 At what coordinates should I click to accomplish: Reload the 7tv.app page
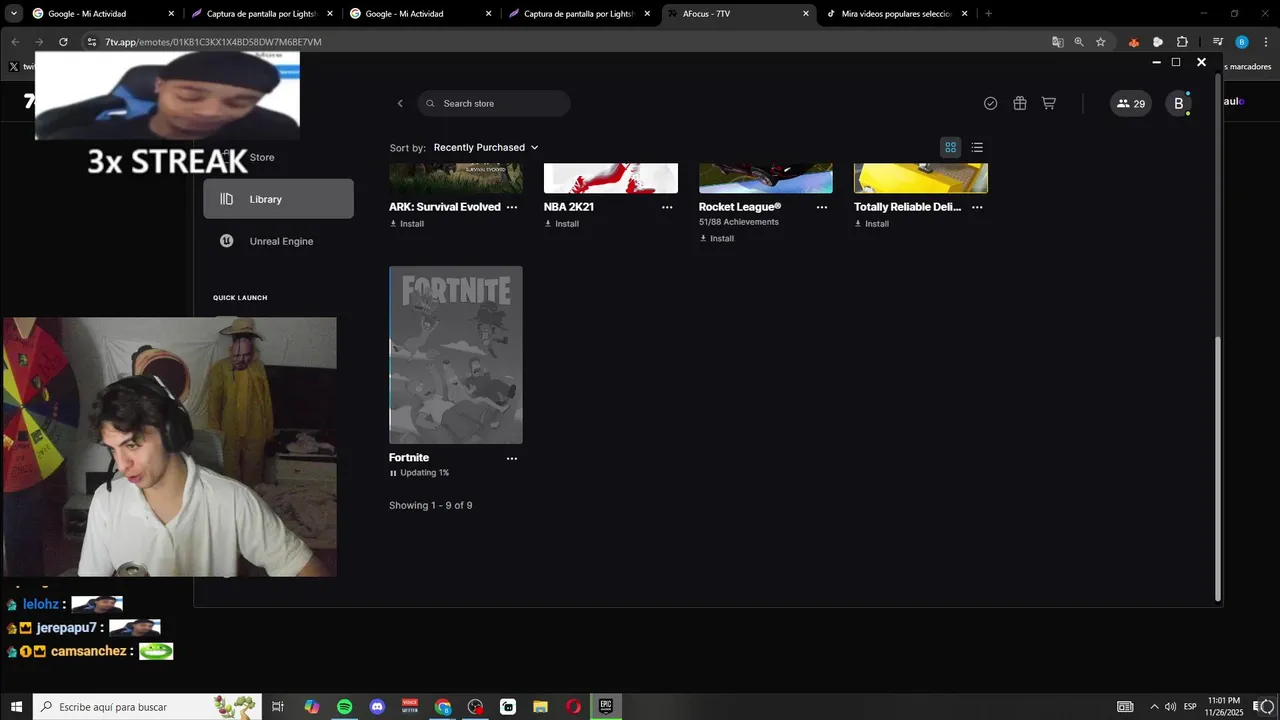(63, 42)
